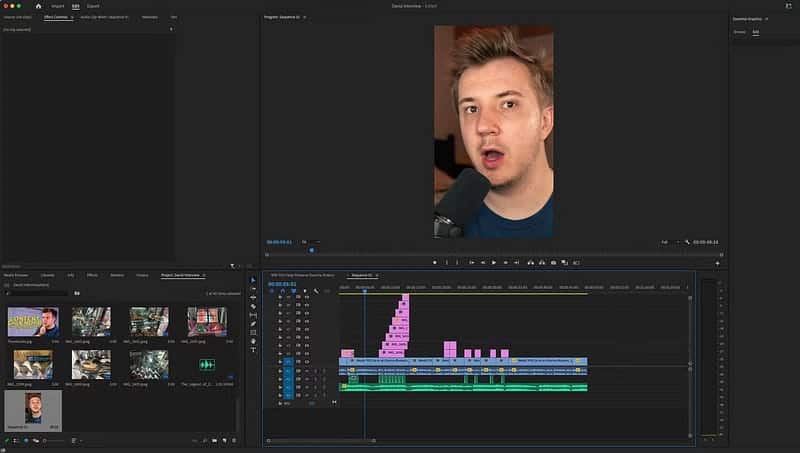Click the Edit tab in Essential Graphics

coord(756,32)
